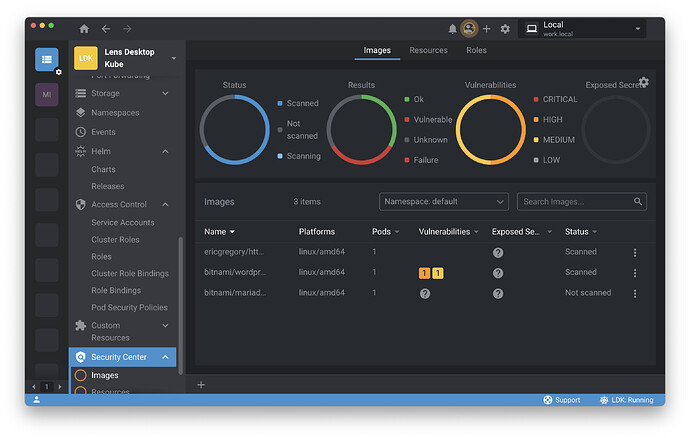Collapse the Access Control section
Viewport: 690px width, 438px height.
coord(166,204)
